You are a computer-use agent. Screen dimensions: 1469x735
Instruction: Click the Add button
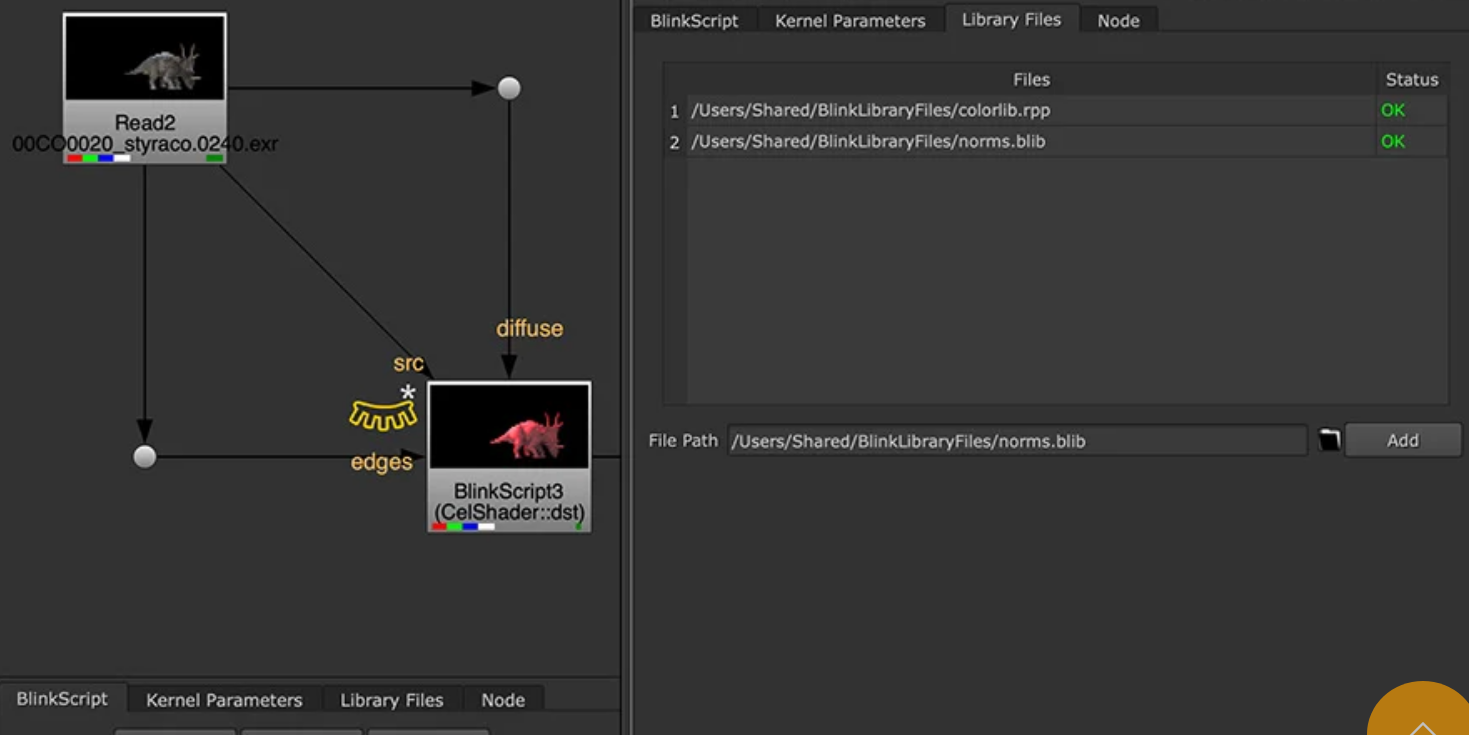(x=1402, y=440)
